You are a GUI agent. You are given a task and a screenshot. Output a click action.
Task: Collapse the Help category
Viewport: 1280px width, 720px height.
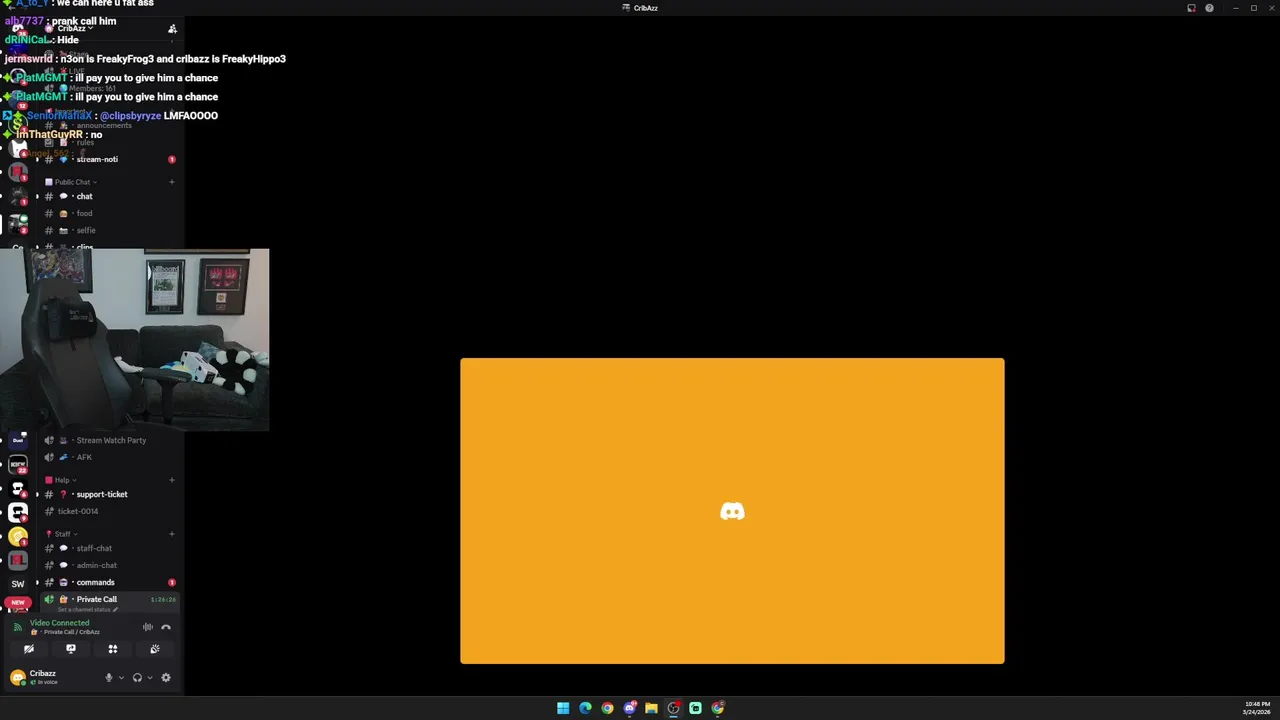61,480
